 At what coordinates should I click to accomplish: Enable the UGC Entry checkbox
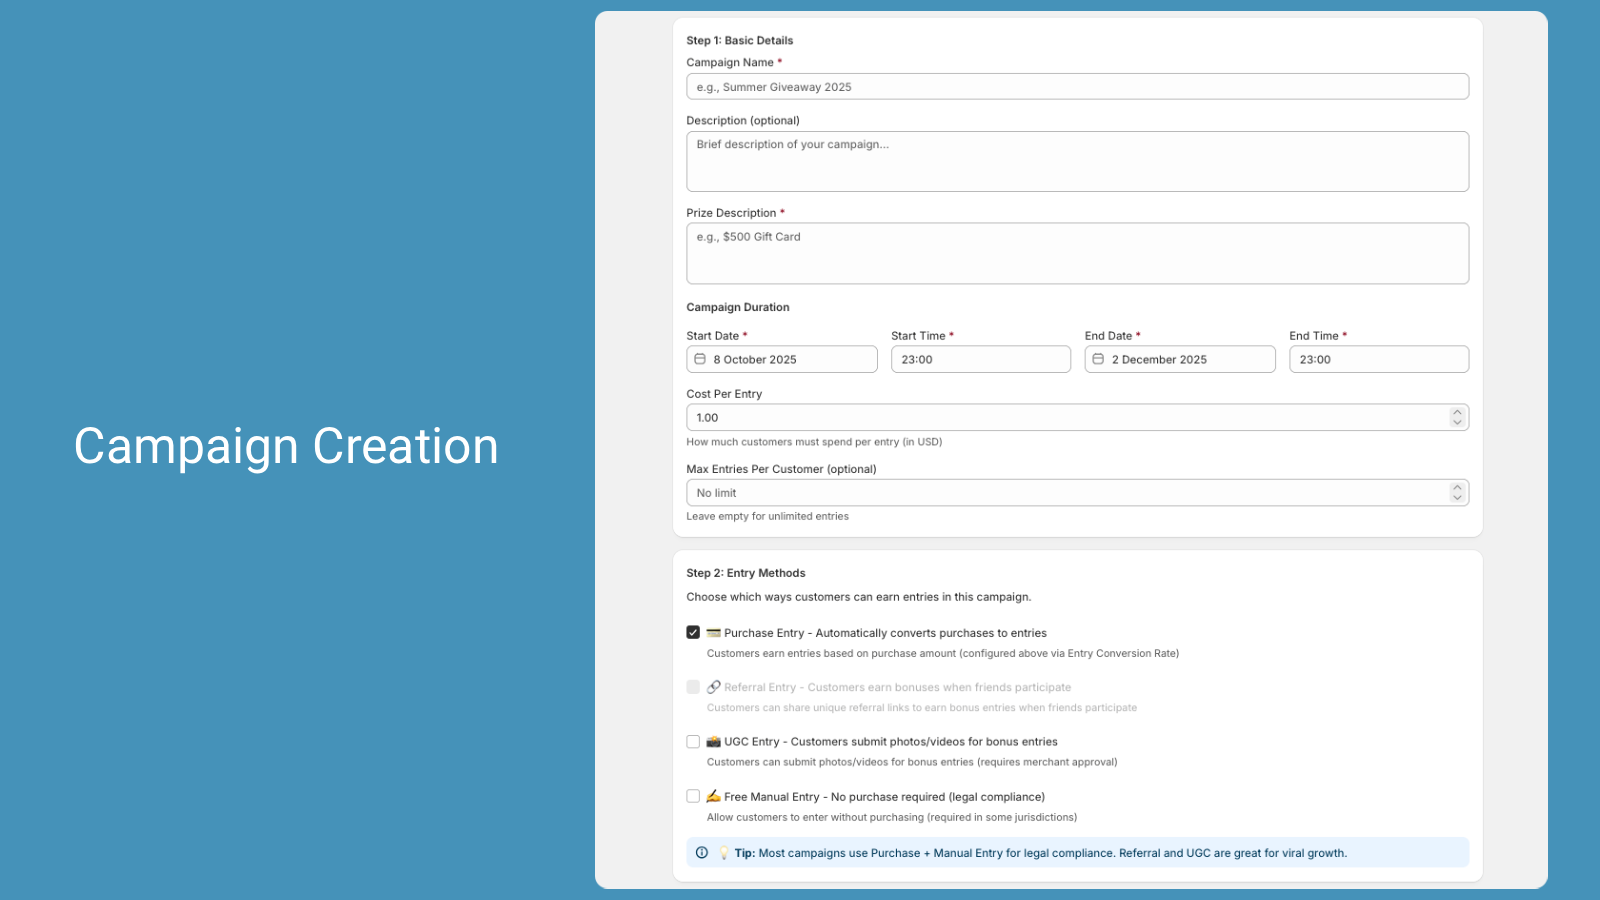(x=693, y=742)
